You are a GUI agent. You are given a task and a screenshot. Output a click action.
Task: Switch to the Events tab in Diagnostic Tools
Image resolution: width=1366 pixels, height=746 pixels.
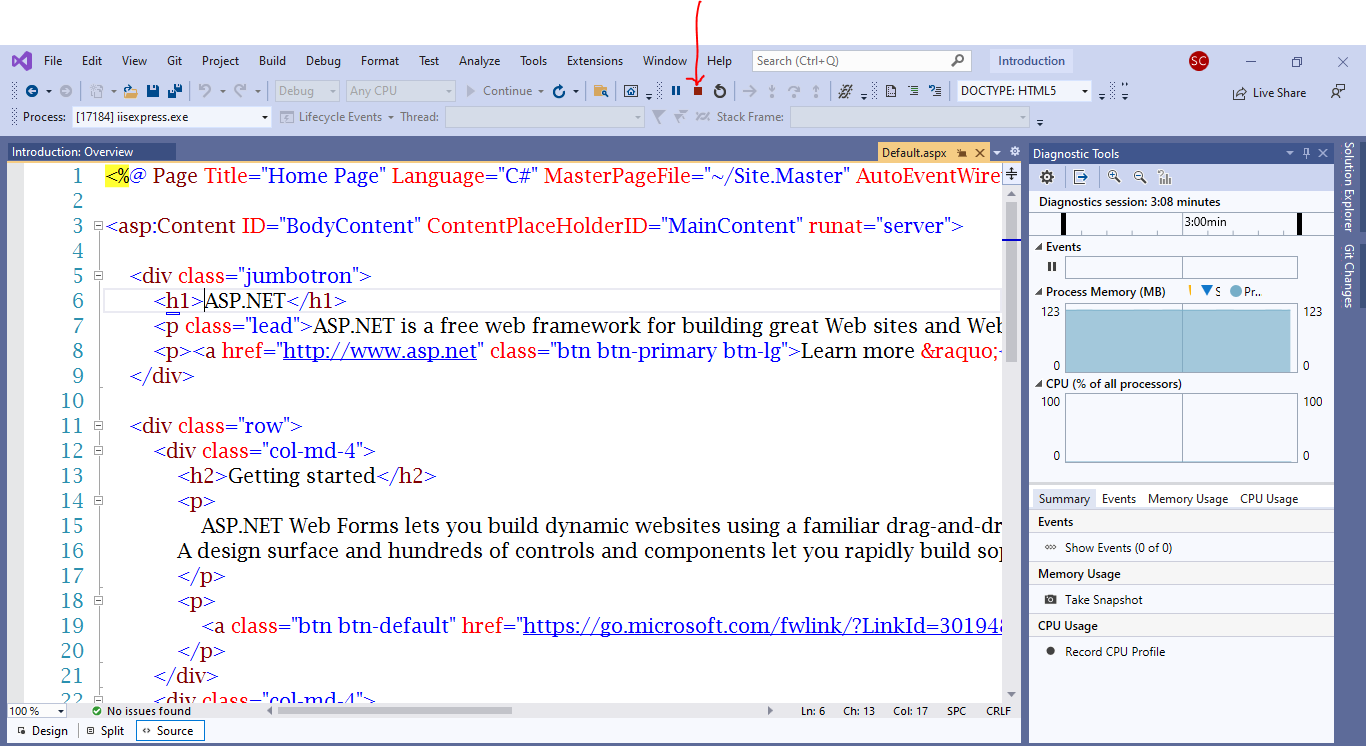(x=1118, y=499)
